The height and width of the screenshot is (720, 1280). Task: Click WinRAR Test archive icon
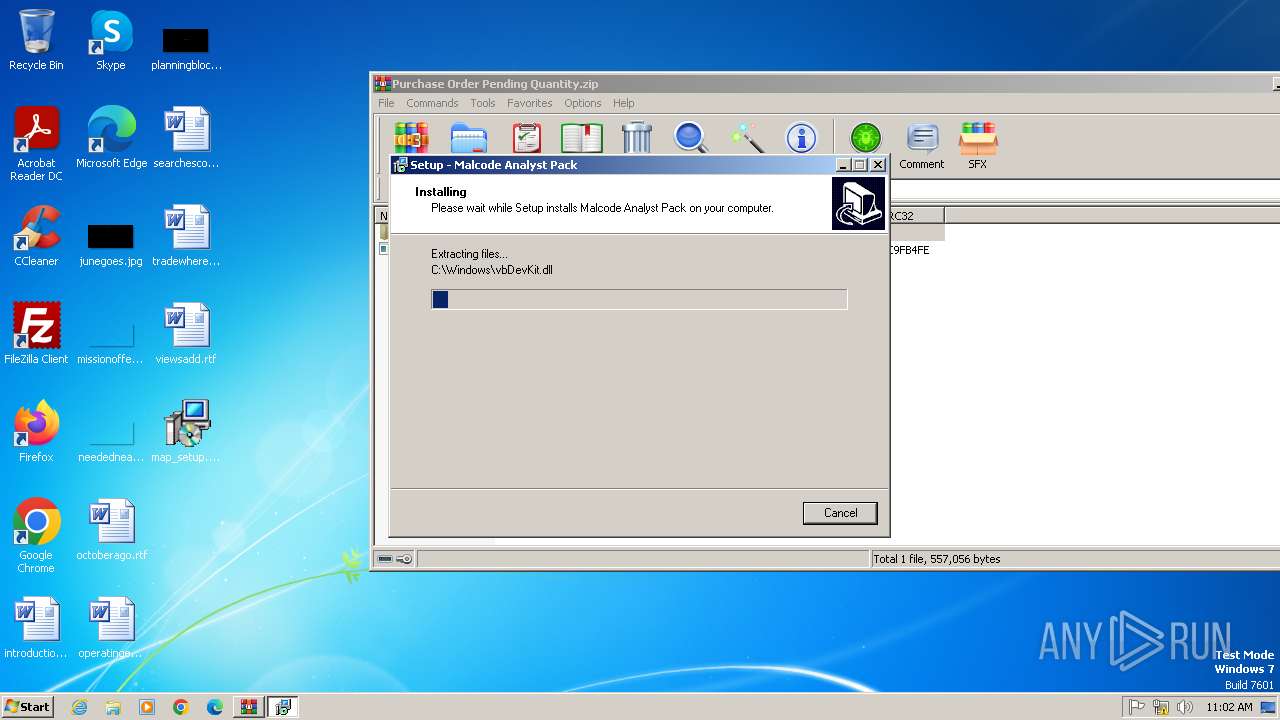[x=526, y=138]
